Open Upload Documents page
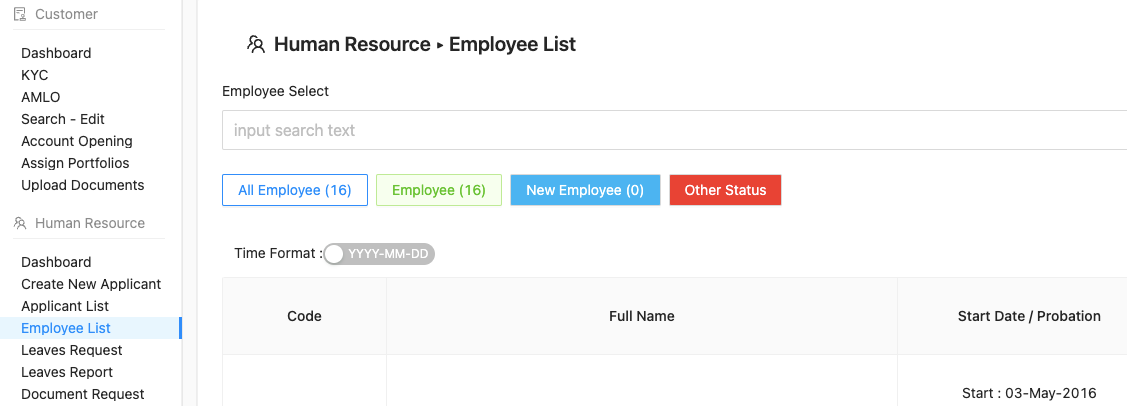The width and height of the screenshot is (1127, 406). [83, 185]
